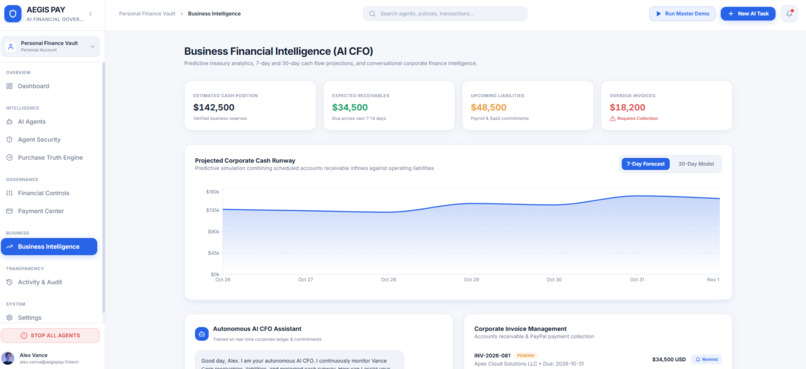This screenshot has height=369, width=806.
Task: Click the Alex Vance profile avatar
Action: pyautogui.click(x=8, y=358)
